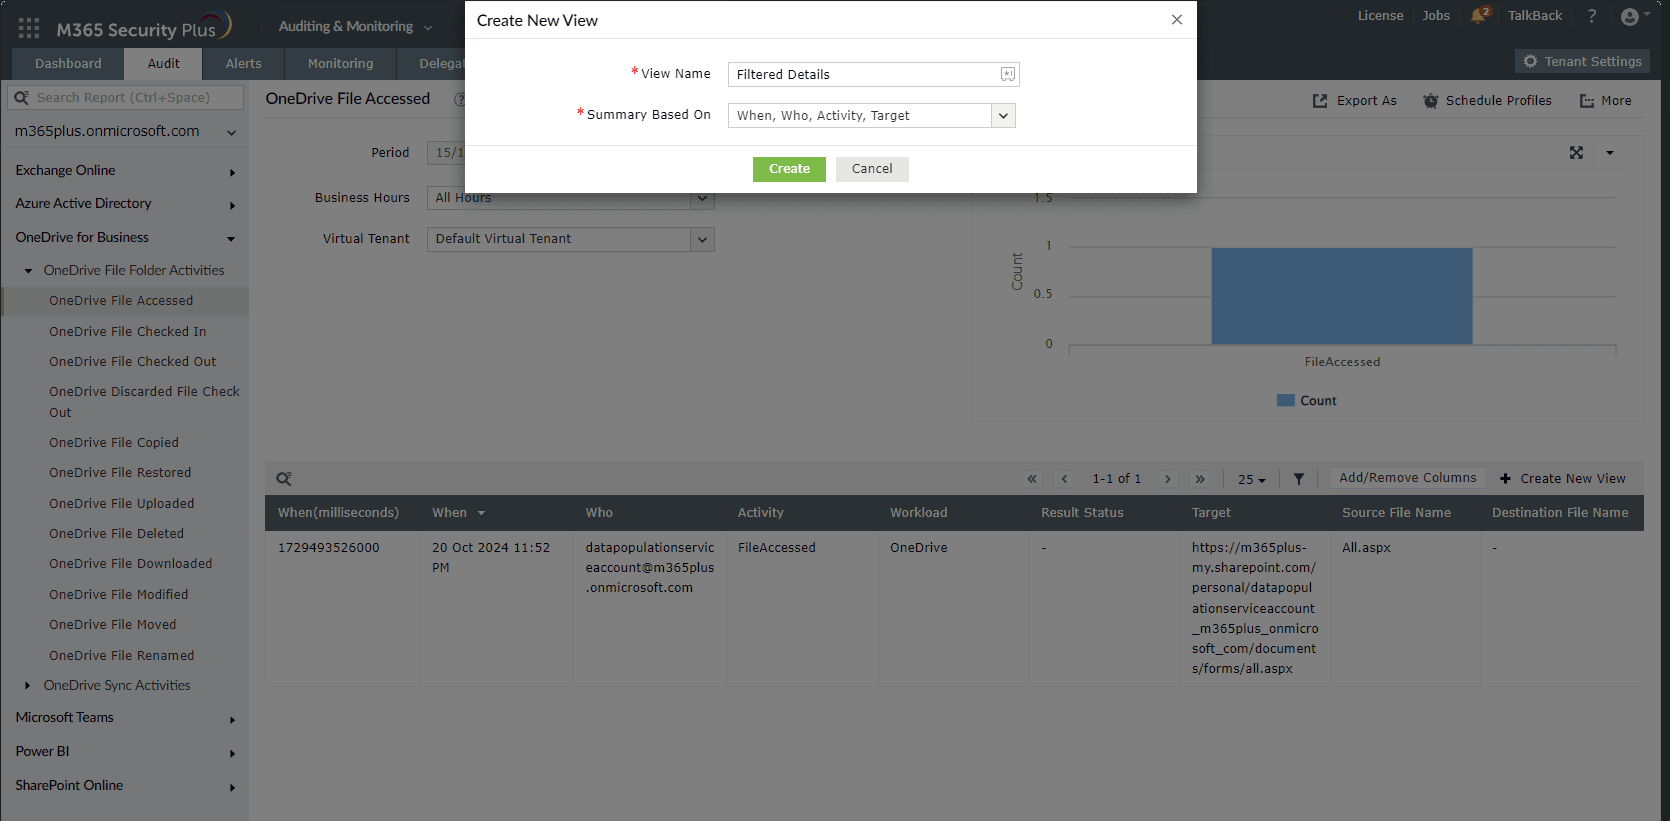The height and width of the screenshot is (821, 1670).
Task: Go to next page of results
Action: [1167, 479]
